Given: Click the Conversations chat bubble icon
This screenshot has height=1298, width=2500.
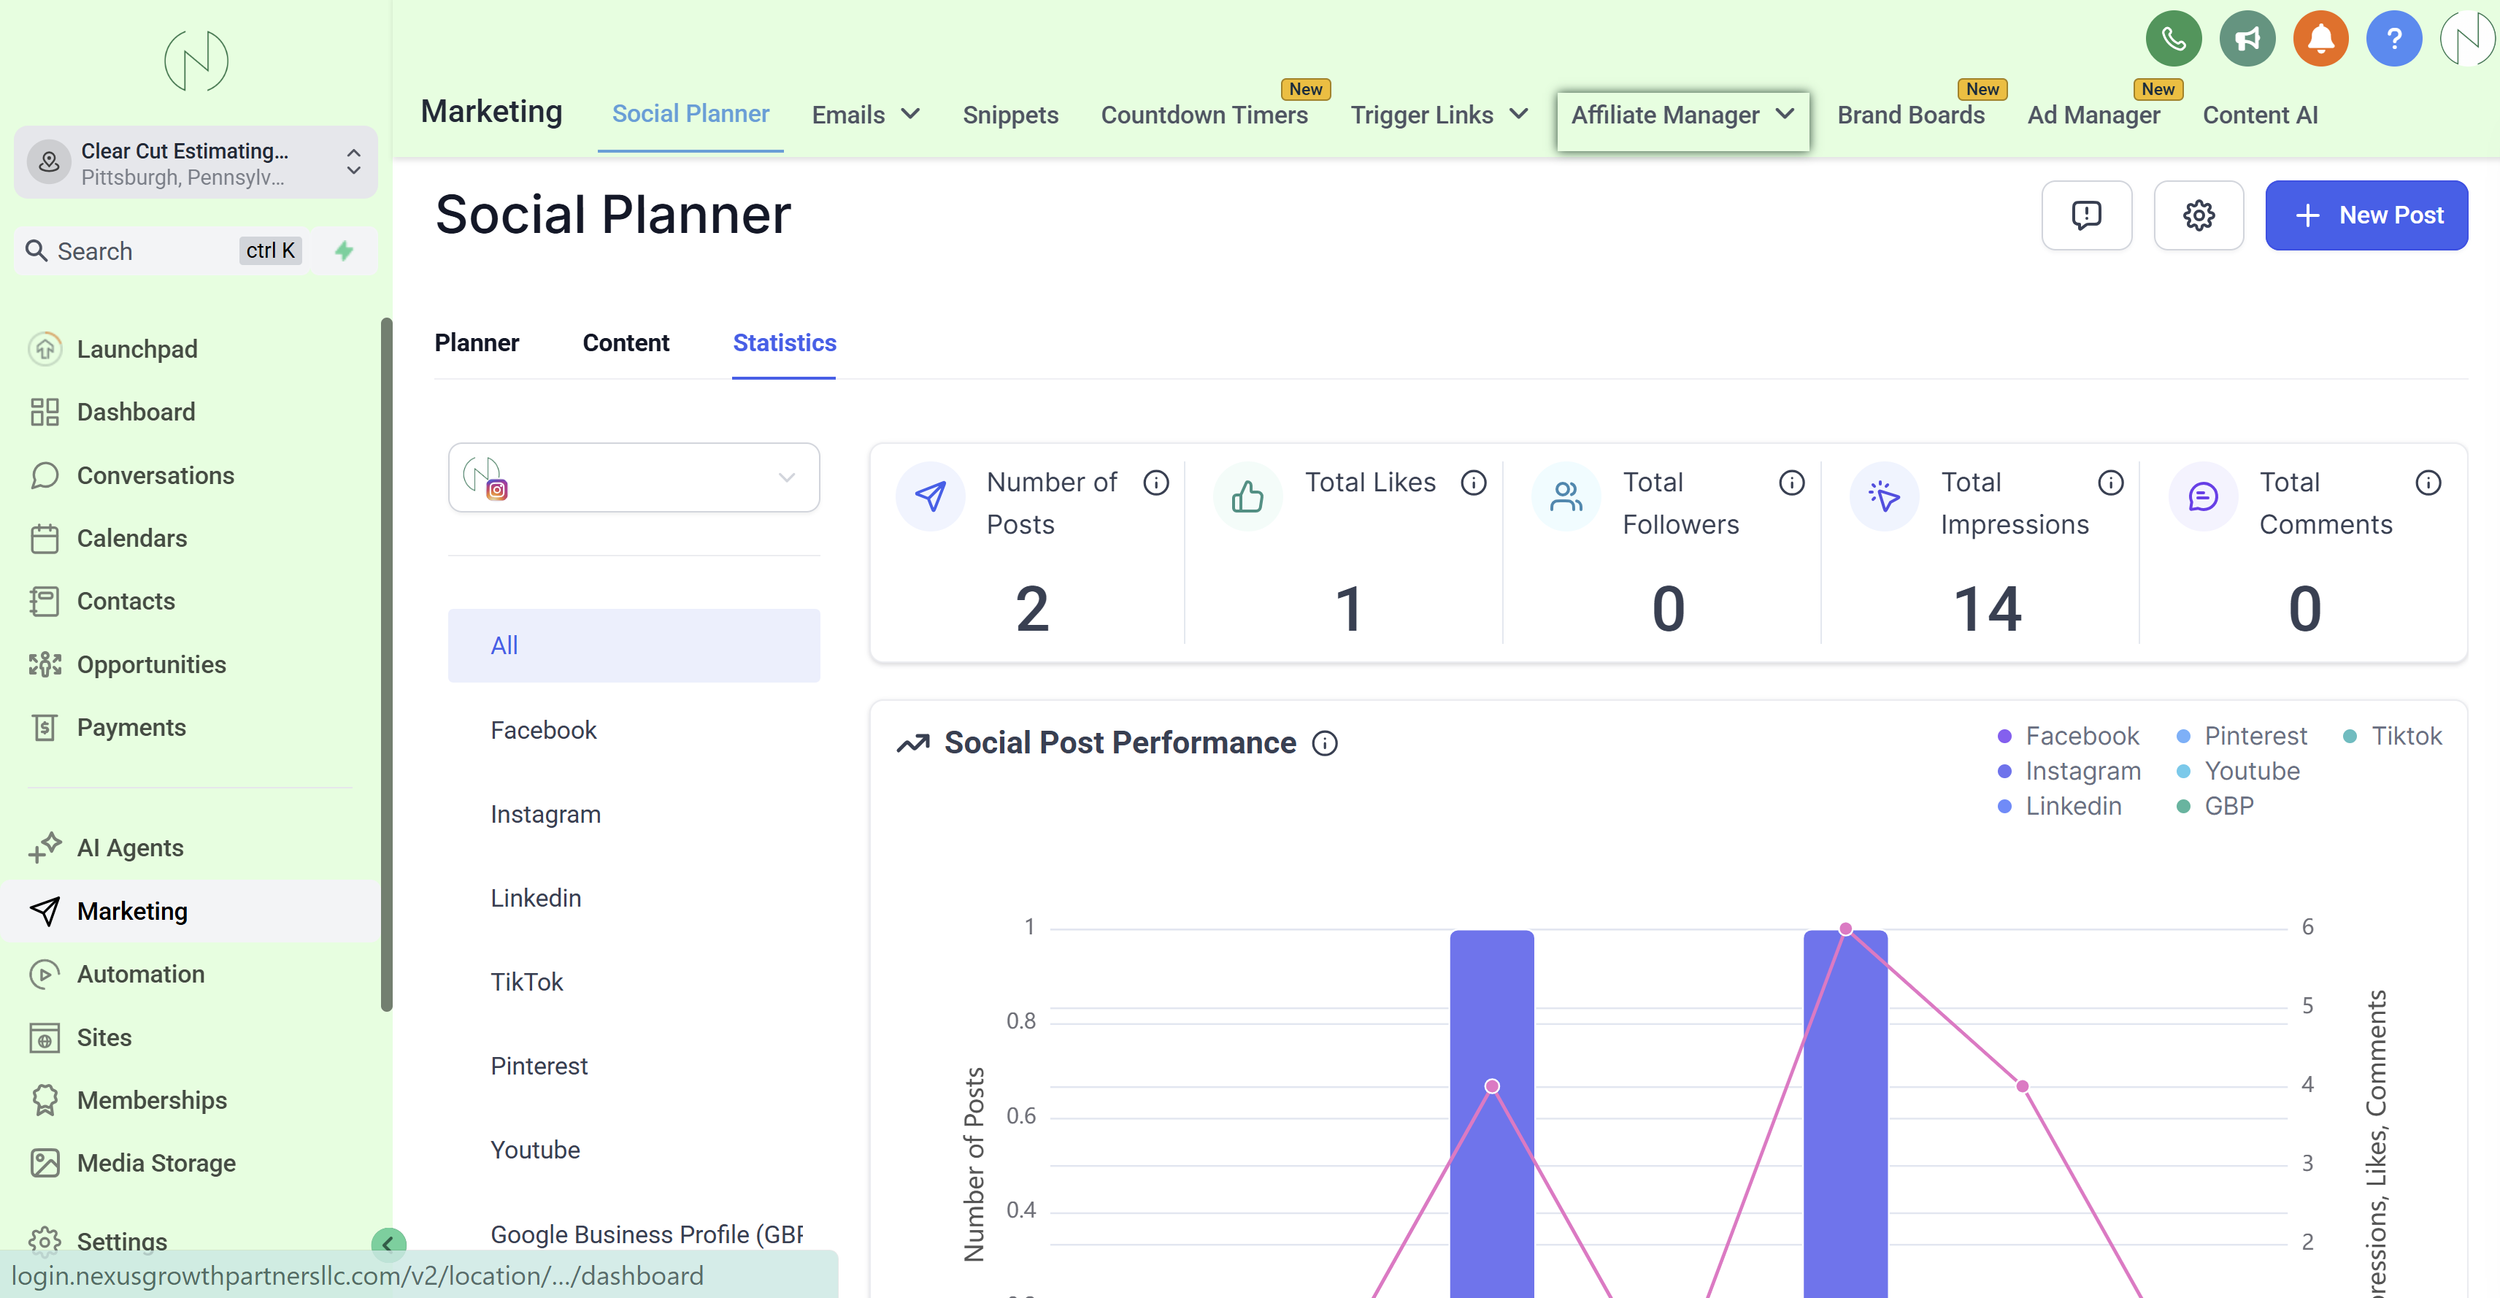Looking at the screenshot, I should pyautogui.click(x=45, y=475).
